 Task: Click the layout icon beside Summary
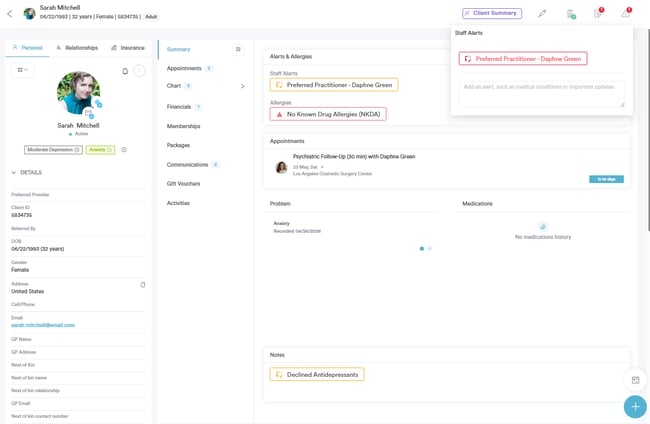pos(238,49)
